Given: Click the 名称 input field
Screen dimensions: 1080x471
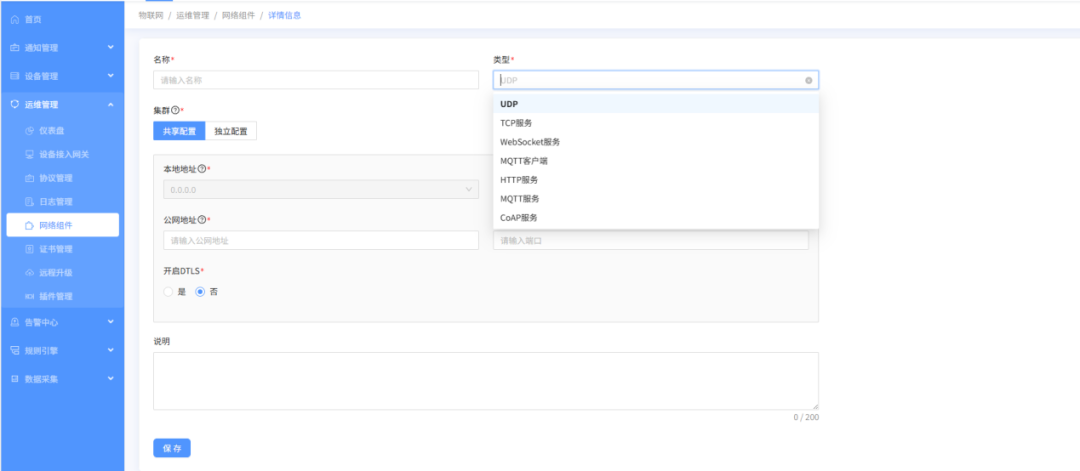Looking at the screenshot, I should (316, 81).
